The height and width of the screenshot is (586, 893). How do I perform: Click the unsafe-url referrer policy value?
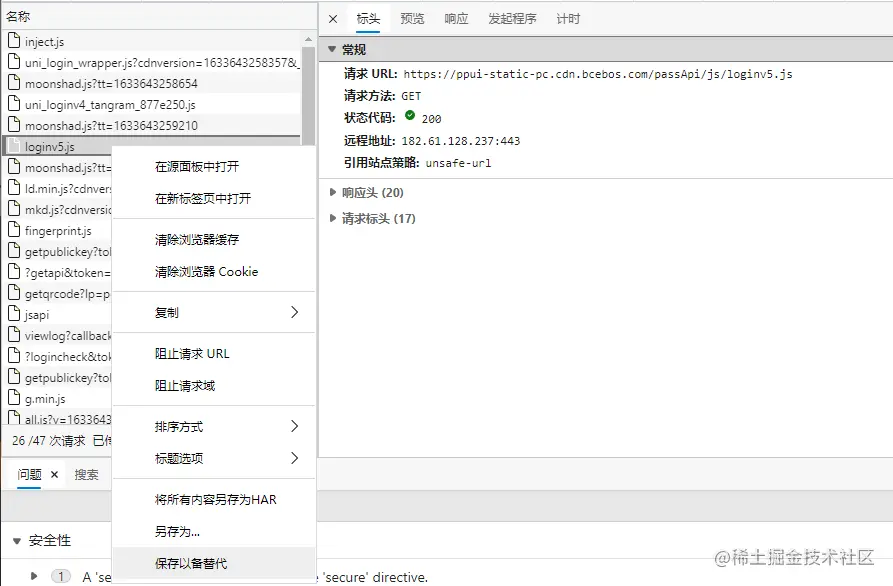point(458,163)
